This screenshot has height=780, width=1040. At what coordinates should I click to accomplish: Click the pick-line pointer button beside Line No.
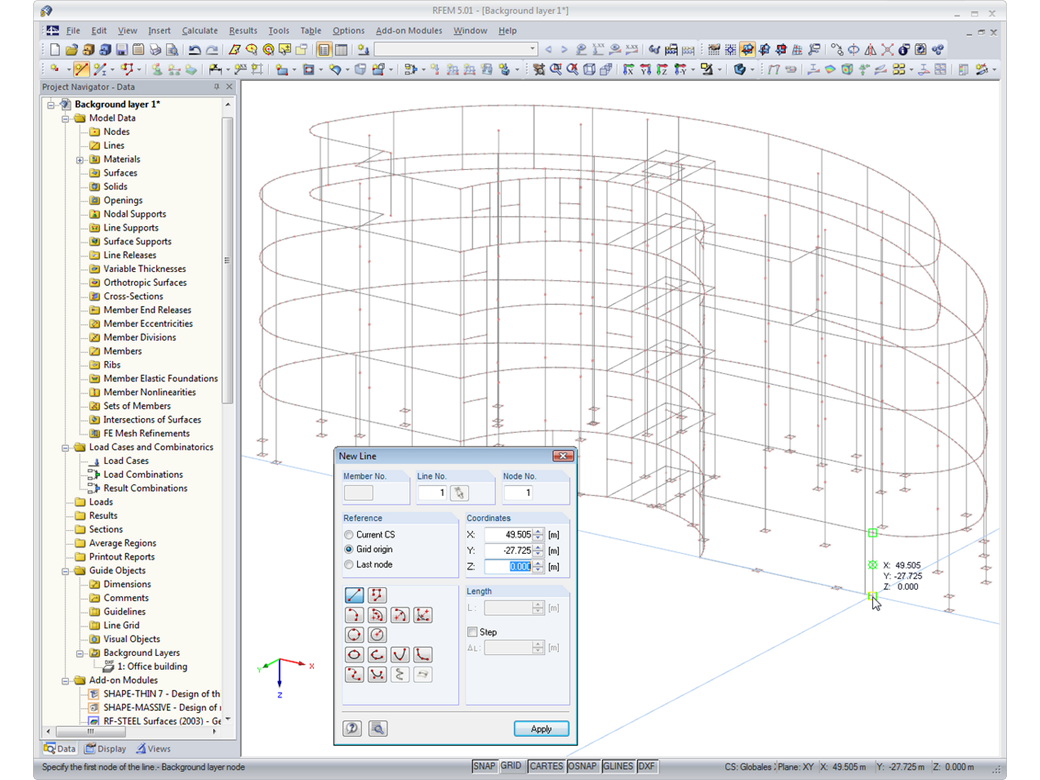pyautogui.click(x=459, y=492)
